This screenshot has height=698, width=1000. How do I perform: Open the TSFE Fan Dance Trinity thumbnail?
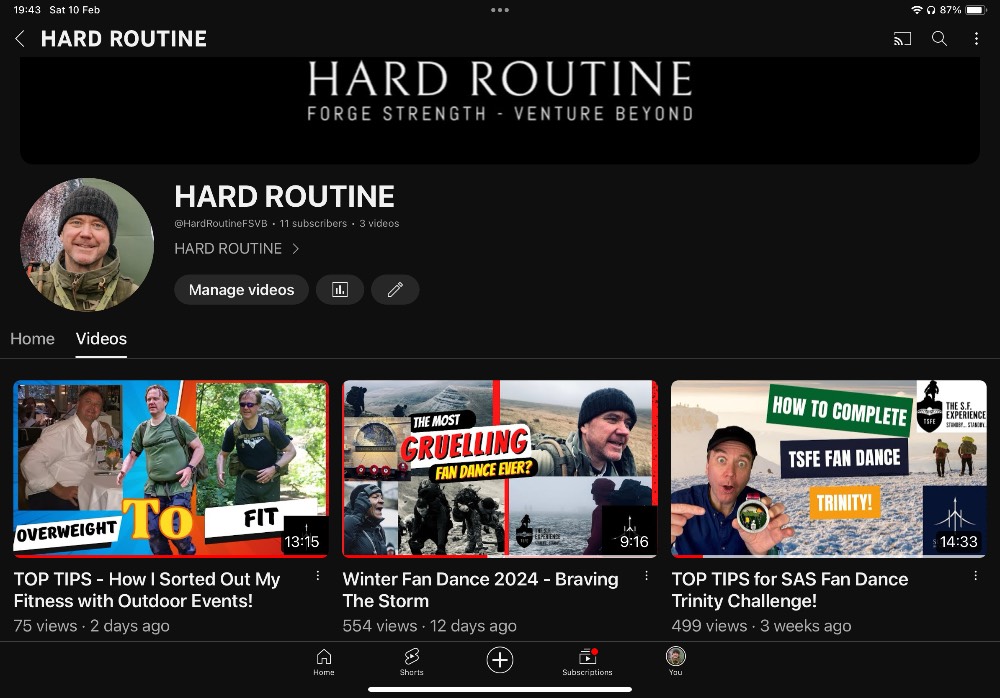(828, 469)
